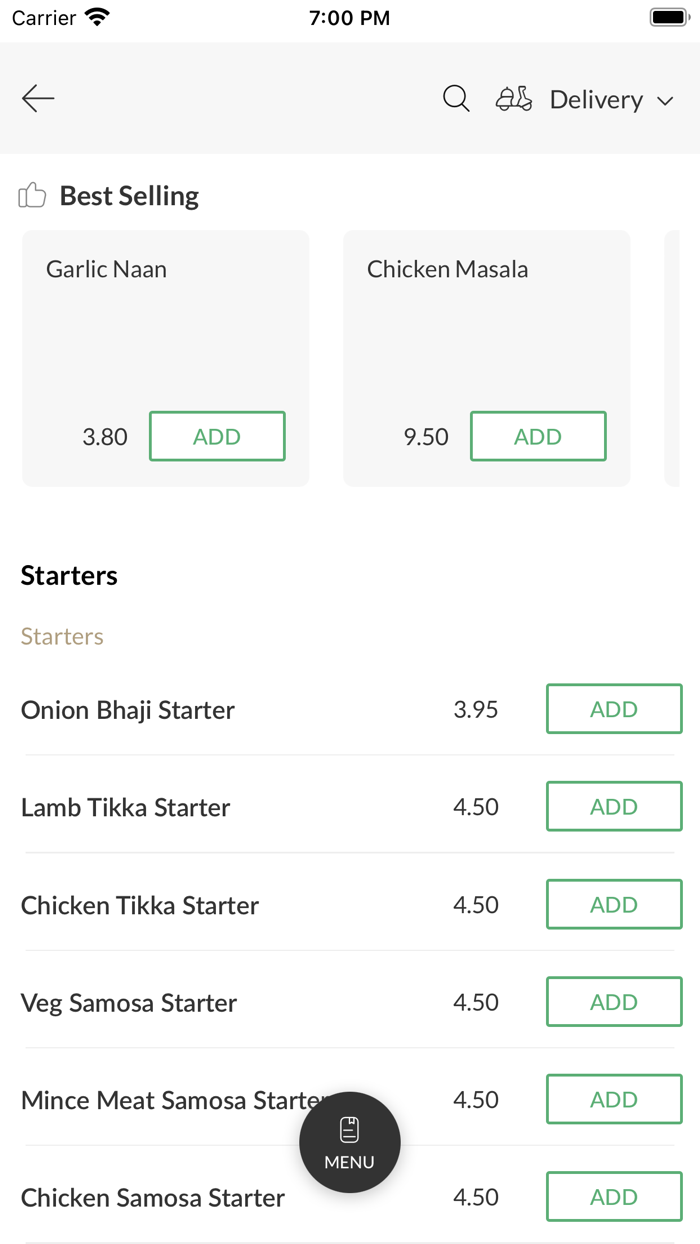The height and width of the screenshot is (1244, 700).
Task: Click the back arrow icon
Action: (x=37, y=98)
